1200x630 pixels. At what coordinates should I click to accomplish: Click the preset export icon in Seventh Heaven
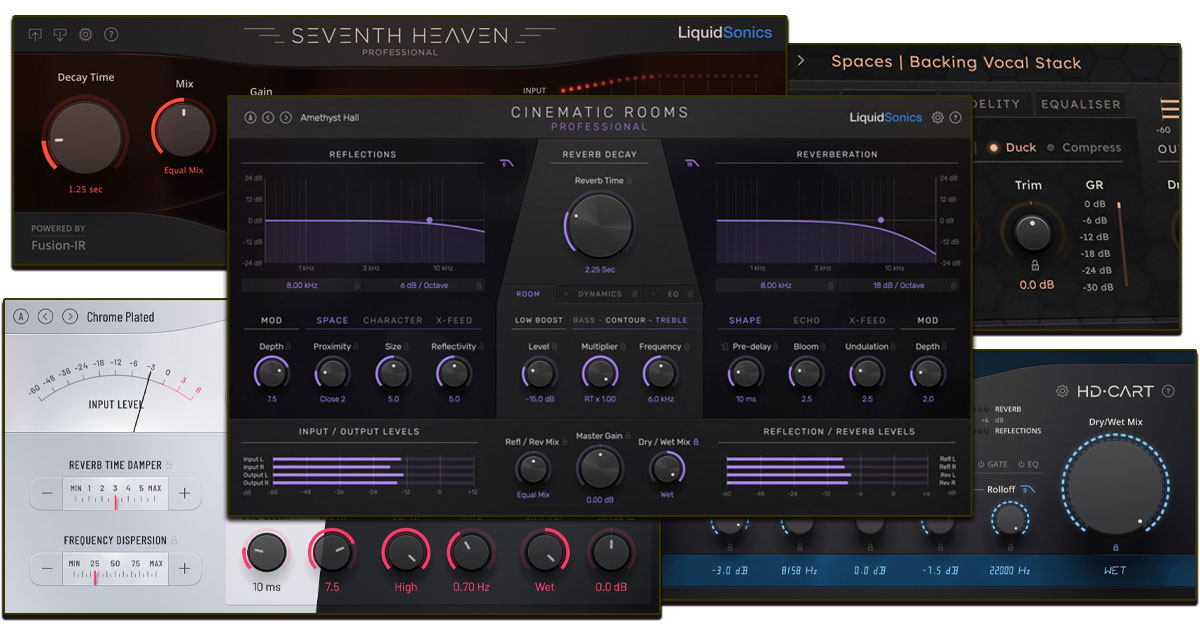[36, 35]
